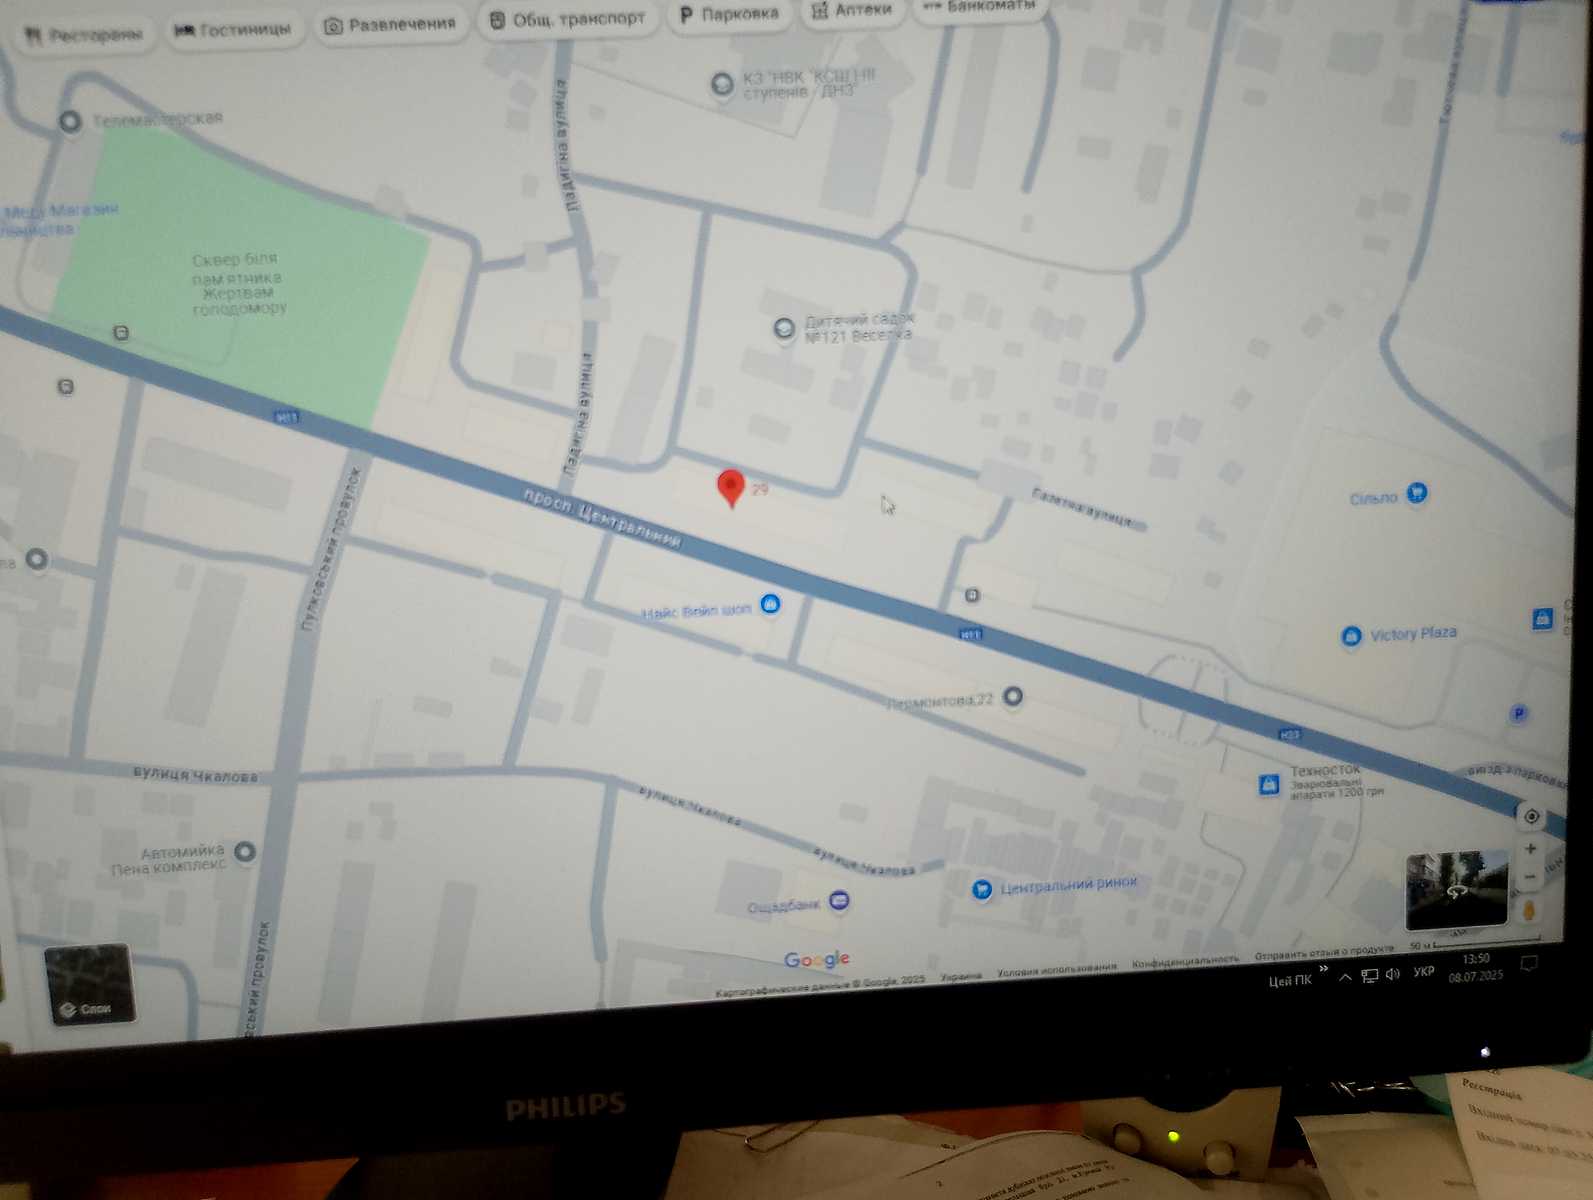Select the Ощадбанк bank marker icon
Screen dimensions: 1593x1200
(x=839, y=901)
